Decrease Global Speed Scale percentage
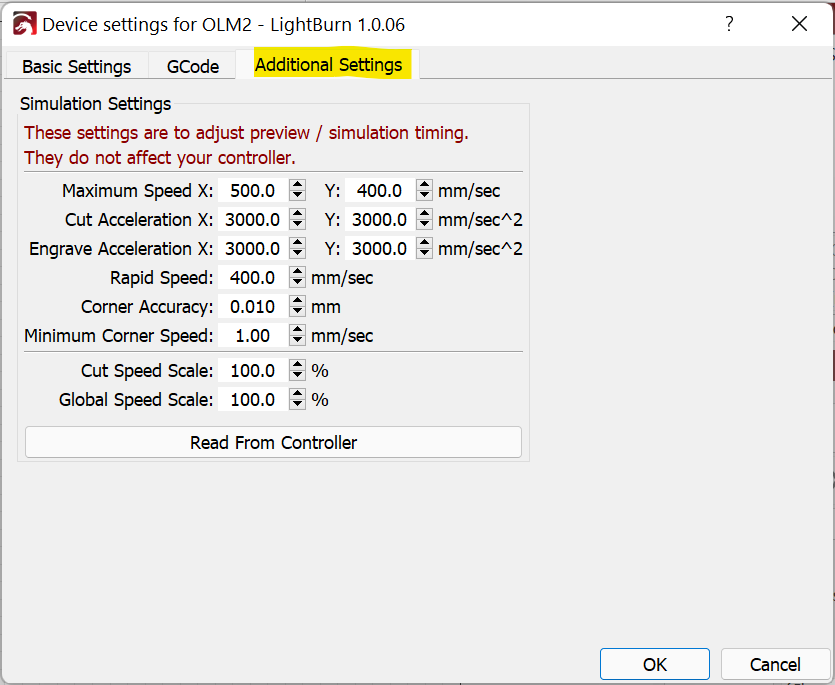The height and width of the screenshot is (685, 835). (x=298, y=405)
